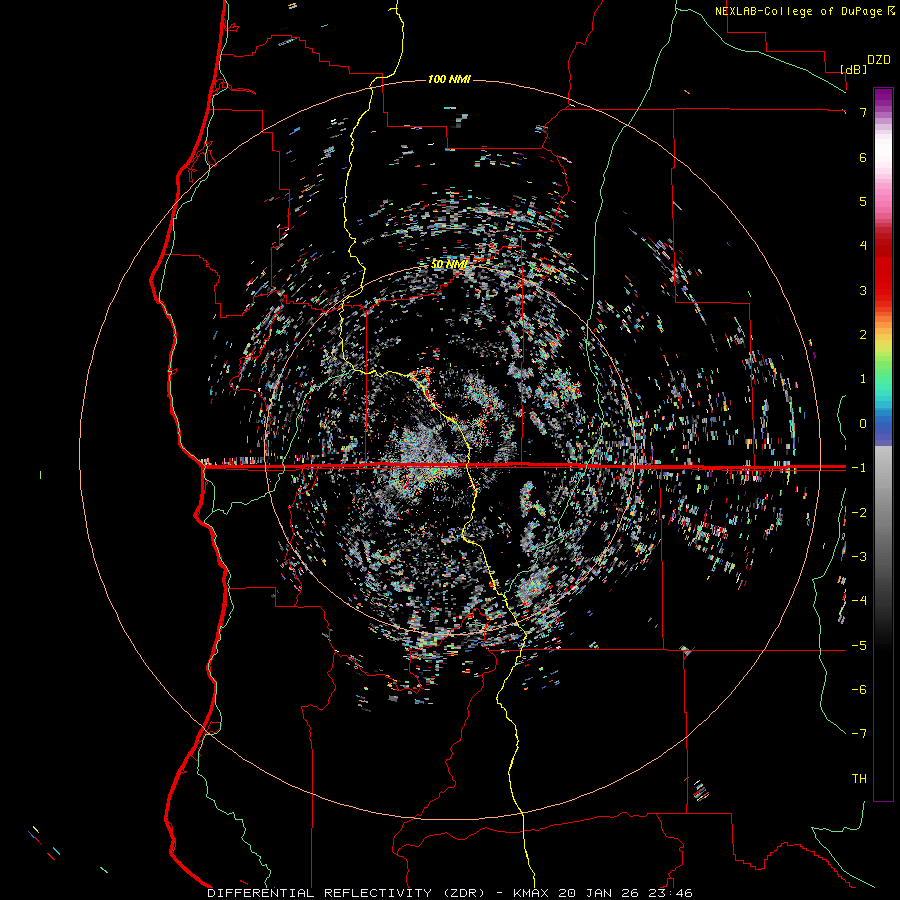Click the DIFFERENTIAL REFLECTIVITY (ZDR) caption text
This screenshot has height=900, width=900.
354,893
